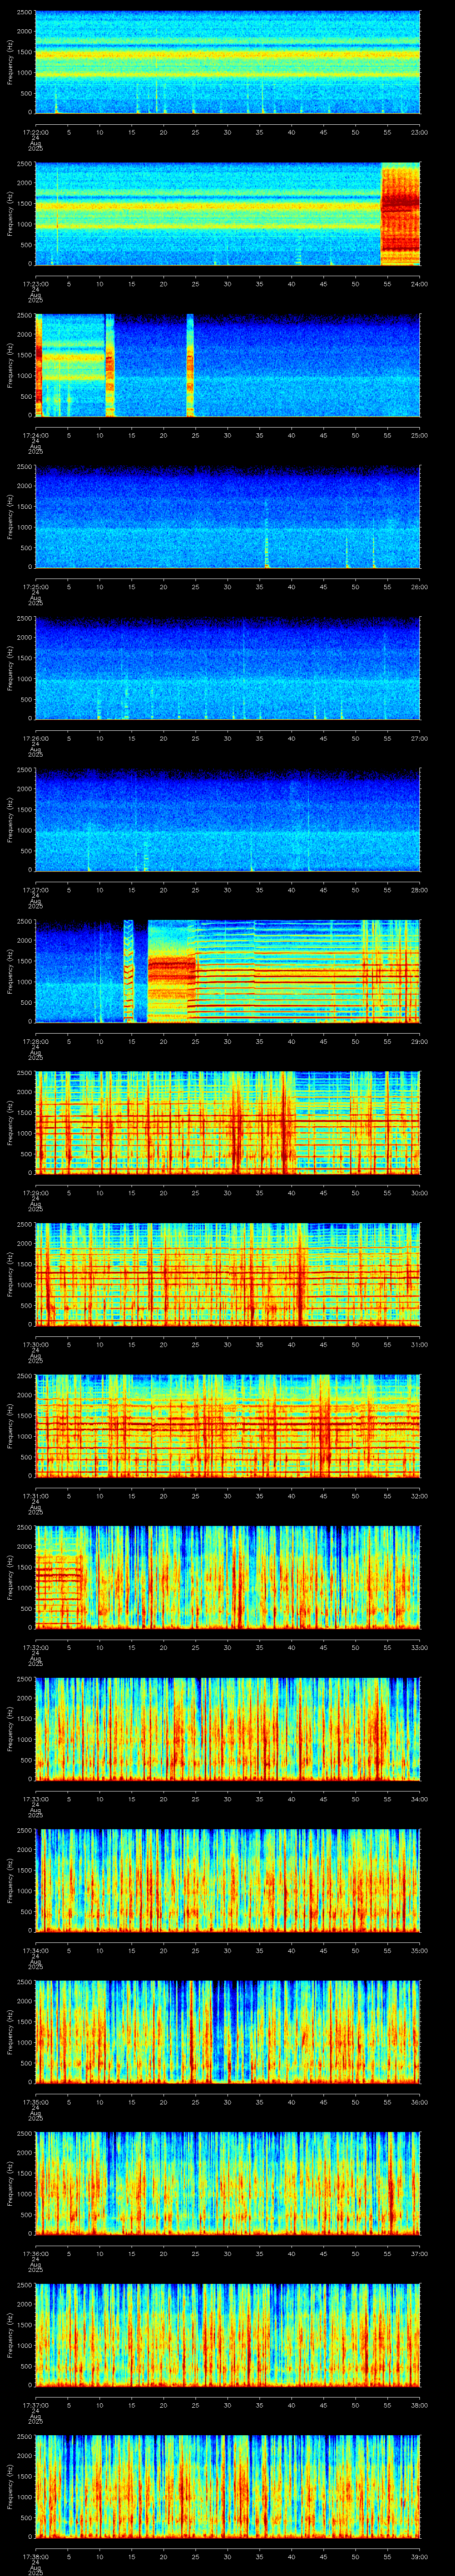This screenshot has height=2576, width=455.
Task: Click the 31:00 end-of-row time label
Action: pos(419,1344)
